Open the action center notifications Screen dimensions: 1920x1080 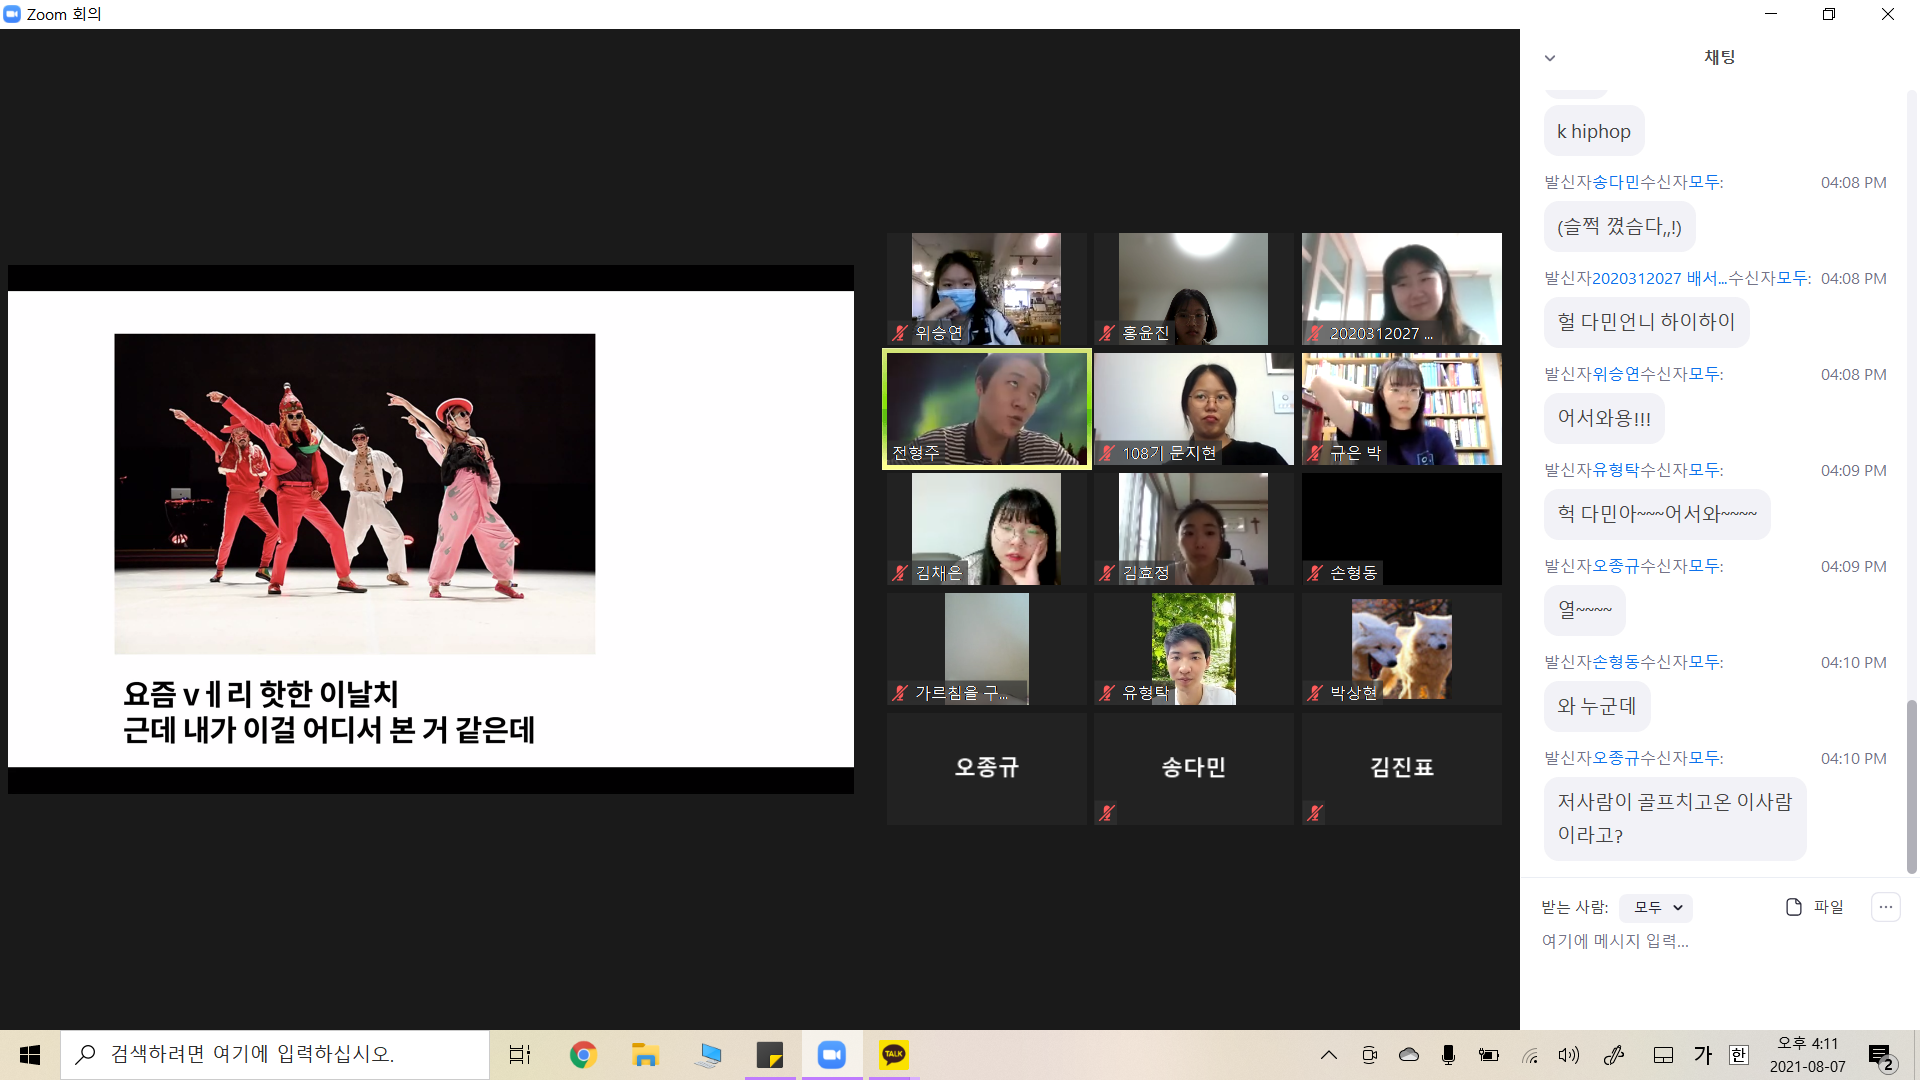(1881, 1055)
